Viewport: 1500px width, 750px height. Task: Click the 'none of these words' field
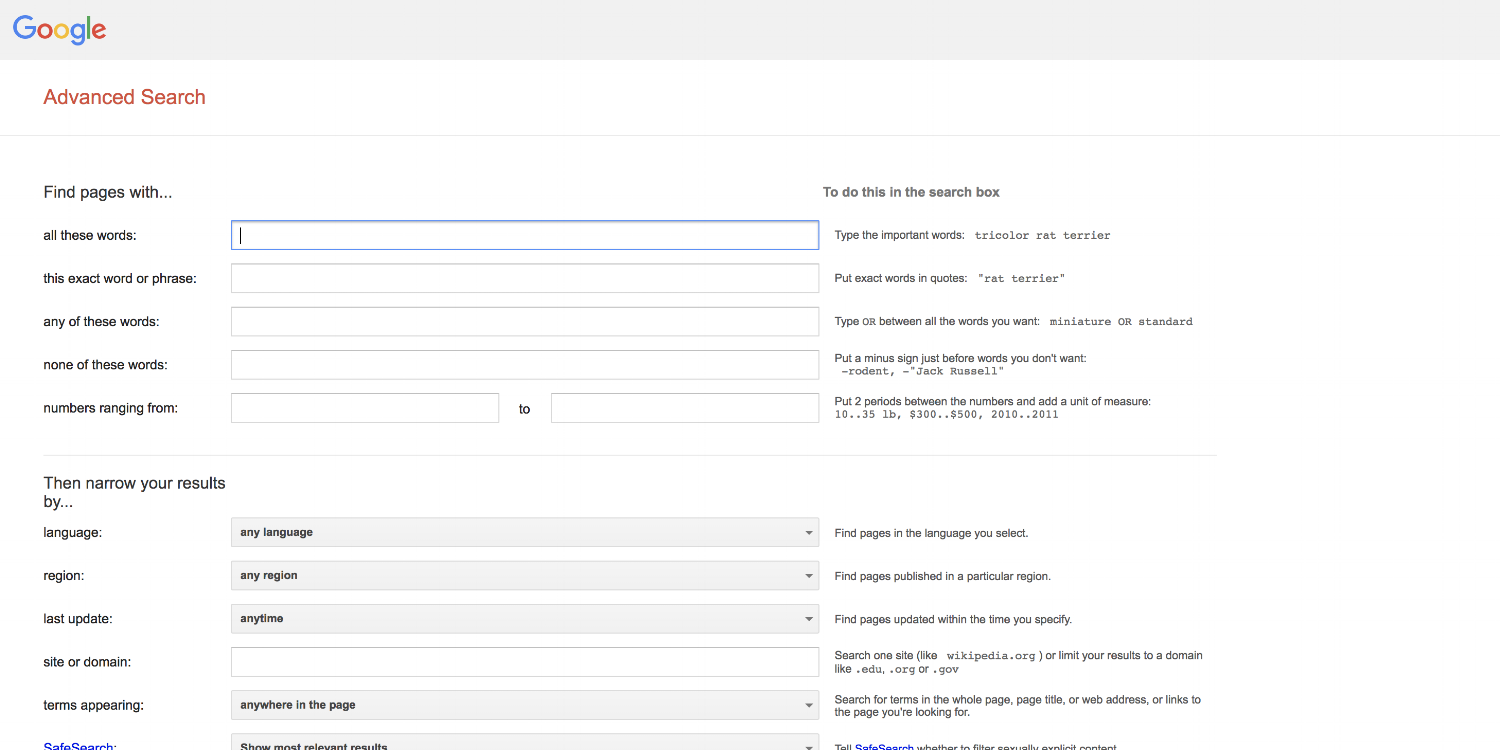tap(525, 364)
